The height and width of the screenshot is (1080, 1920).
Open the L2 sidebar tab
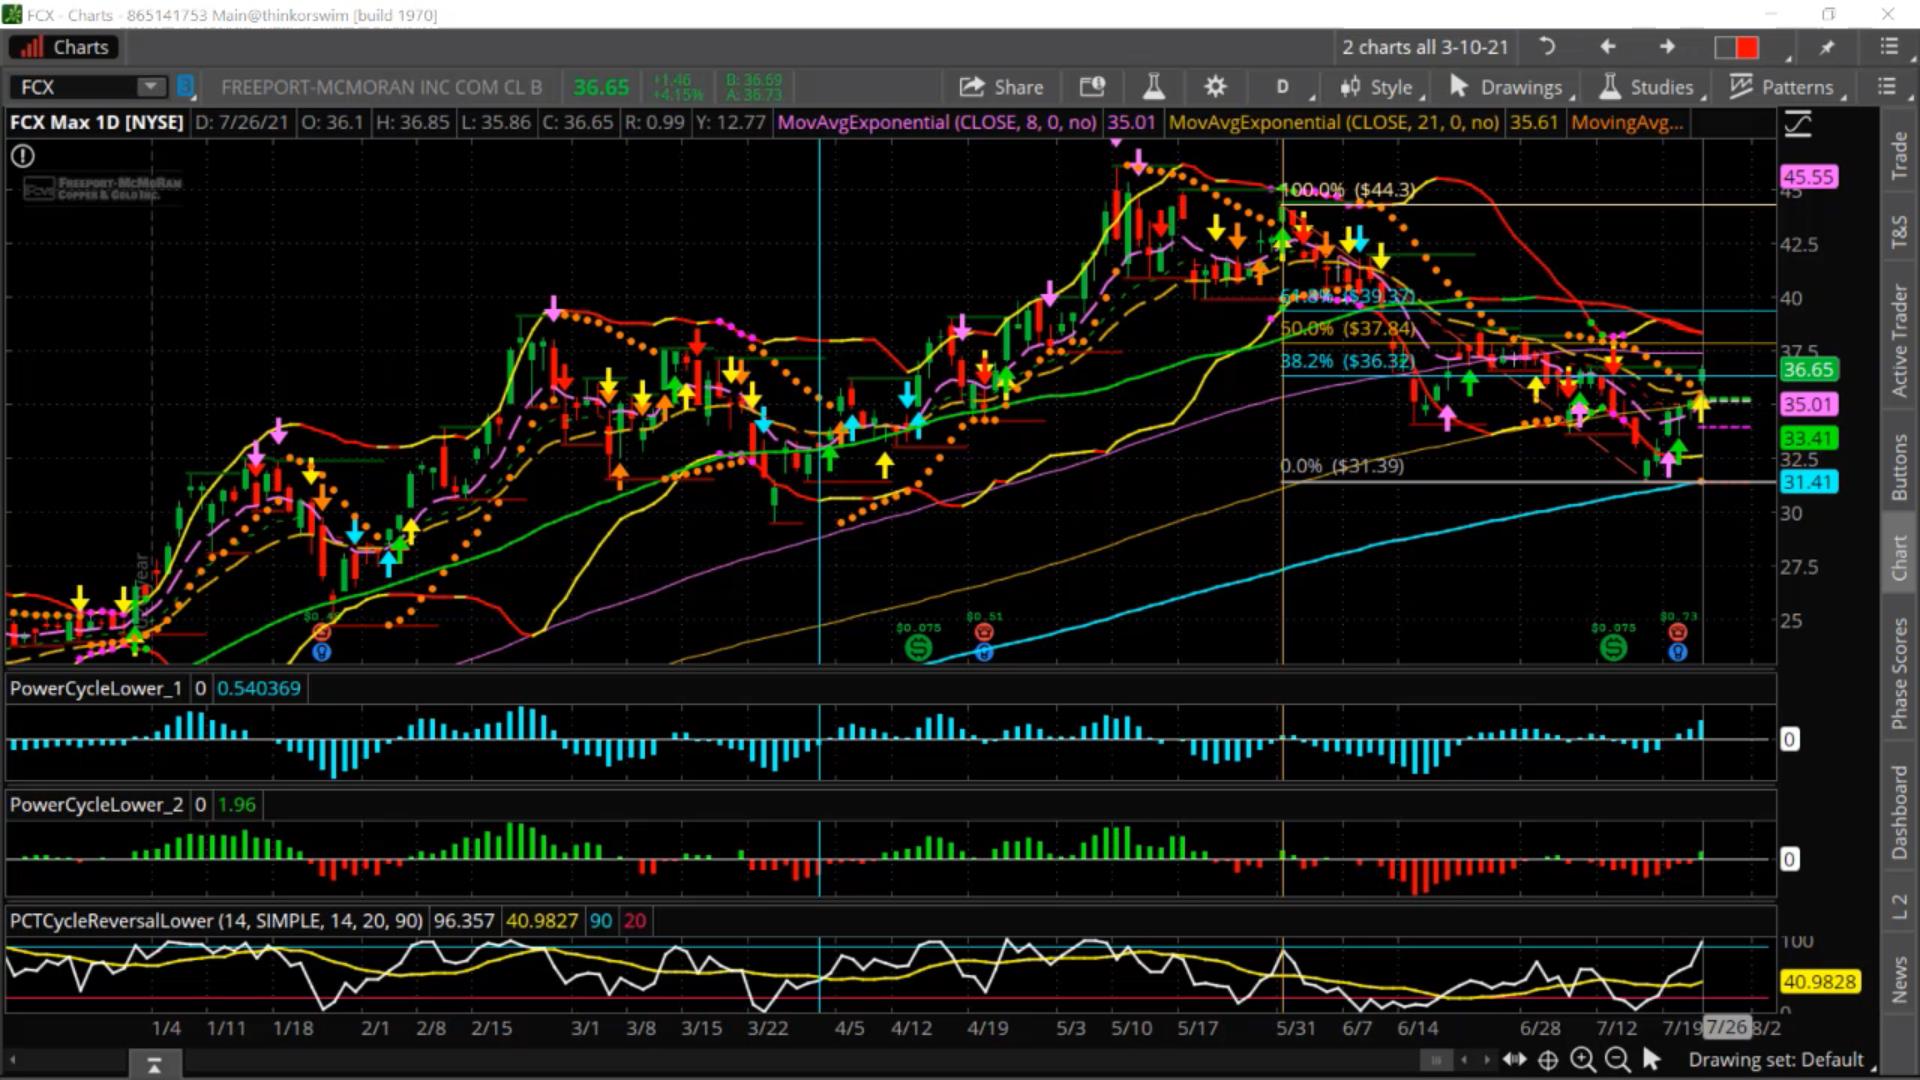[1898, 906]
